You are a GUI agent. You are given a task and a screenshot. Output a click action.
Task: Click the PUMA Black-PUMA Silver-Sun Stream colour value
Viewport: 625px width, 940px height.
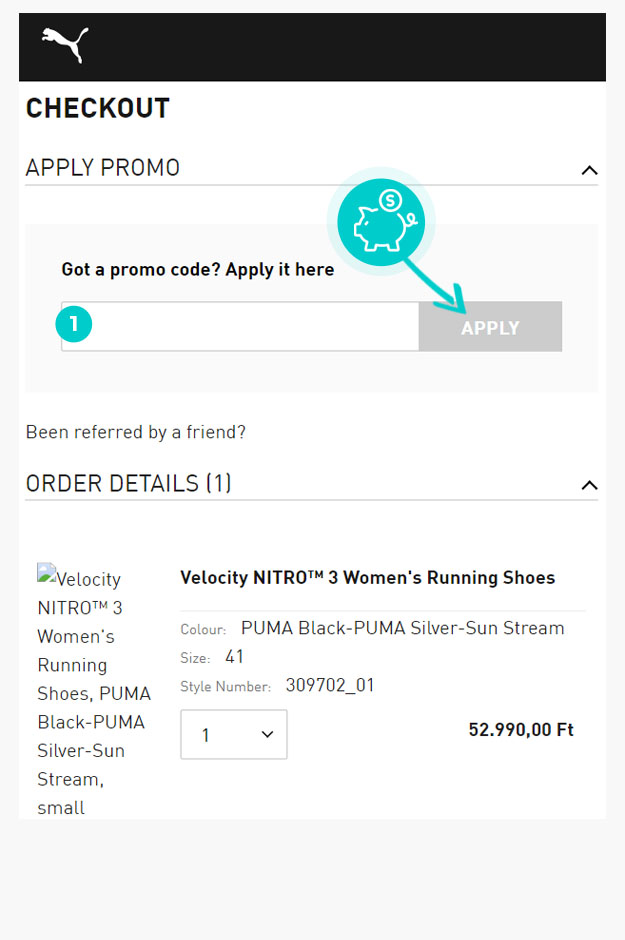(x=403, y=628)
